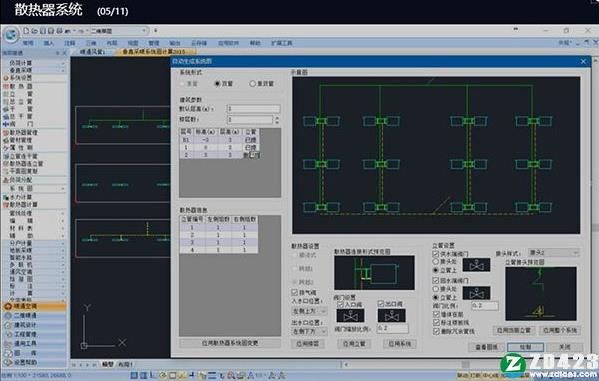Click the 入口阀 valve symbol preview
Image resolution: width=599 pixels, height=381 pixels.
click(x=350, y=316)
